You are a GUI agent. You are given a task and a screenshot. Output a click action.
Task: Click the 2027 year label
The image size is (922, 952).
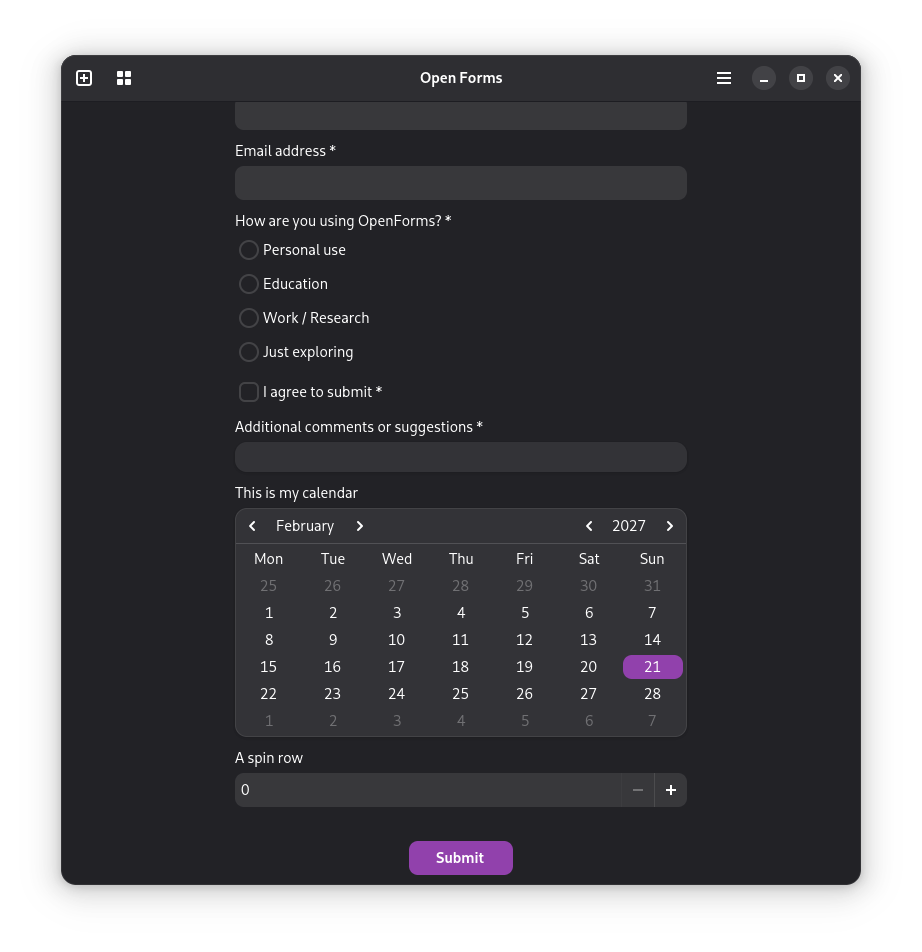point(629,525)
